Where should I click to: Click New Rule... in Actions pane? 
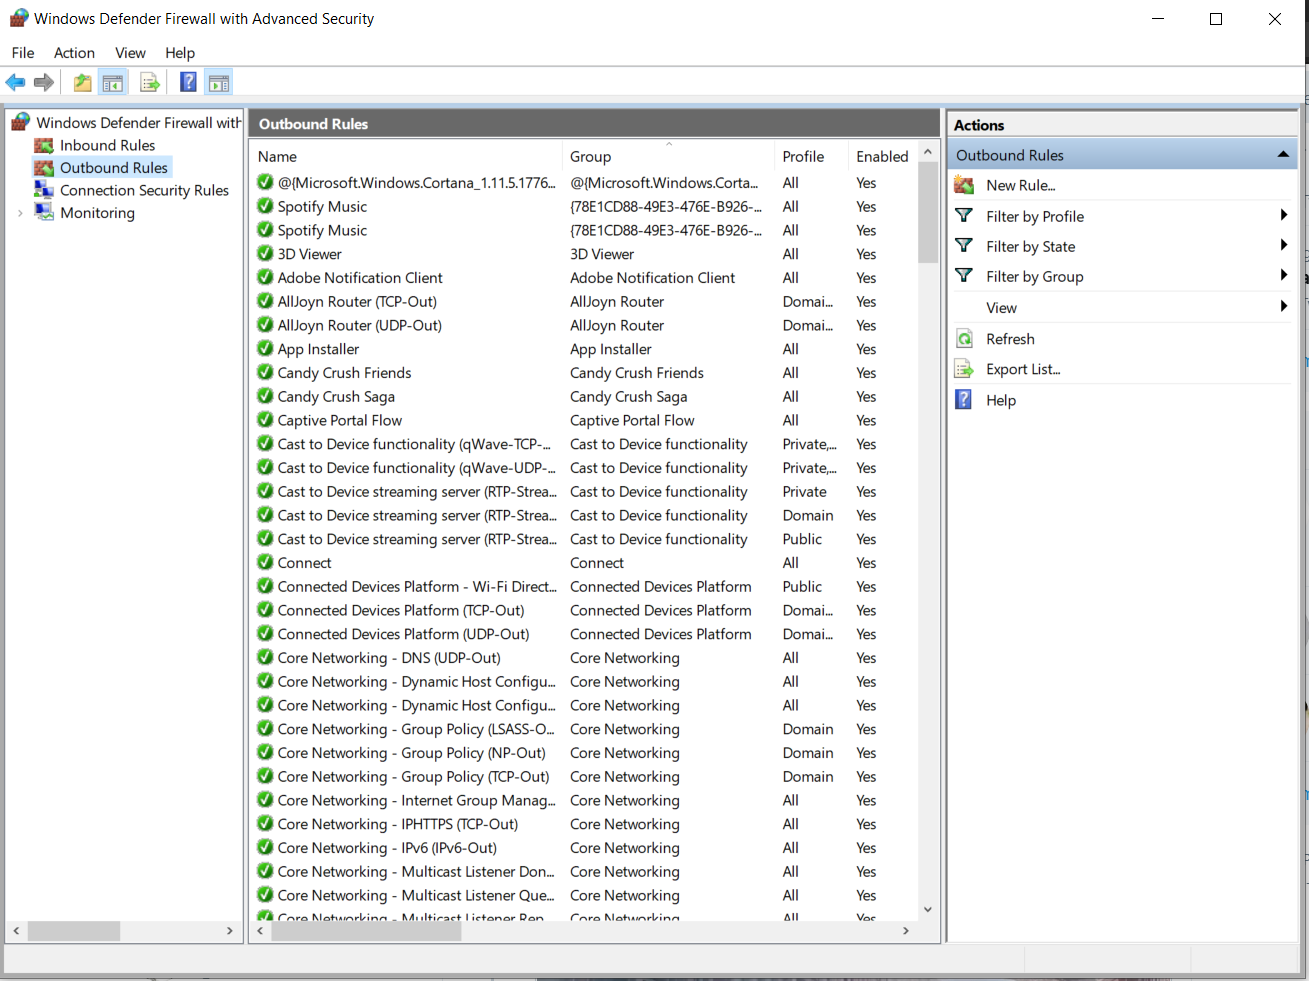click(1020, 185)
